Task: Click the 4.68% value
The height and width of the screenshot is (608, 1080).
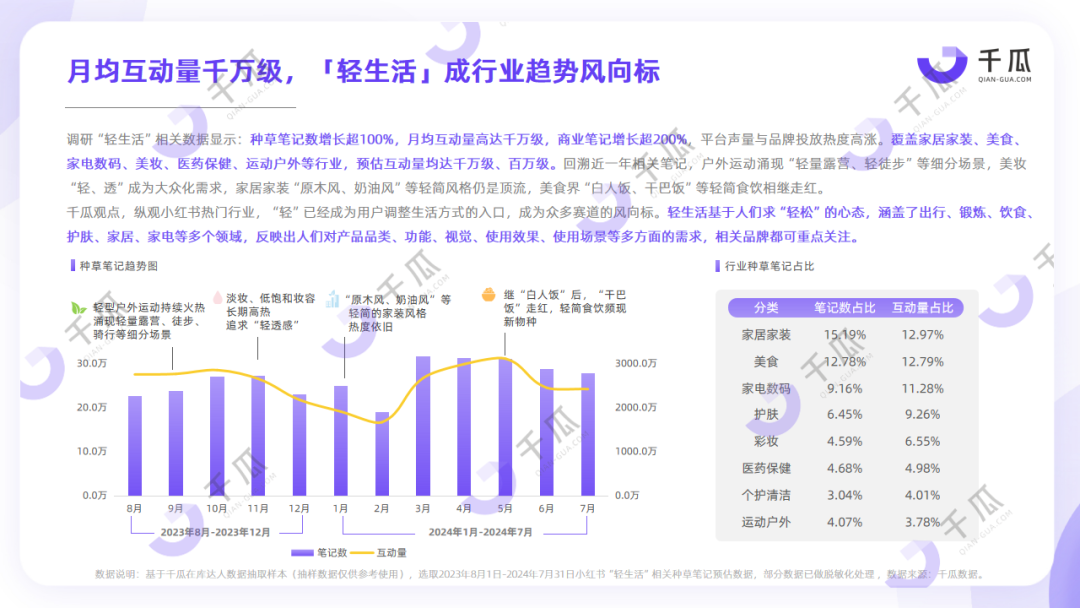Action: (x=844, y=468)
